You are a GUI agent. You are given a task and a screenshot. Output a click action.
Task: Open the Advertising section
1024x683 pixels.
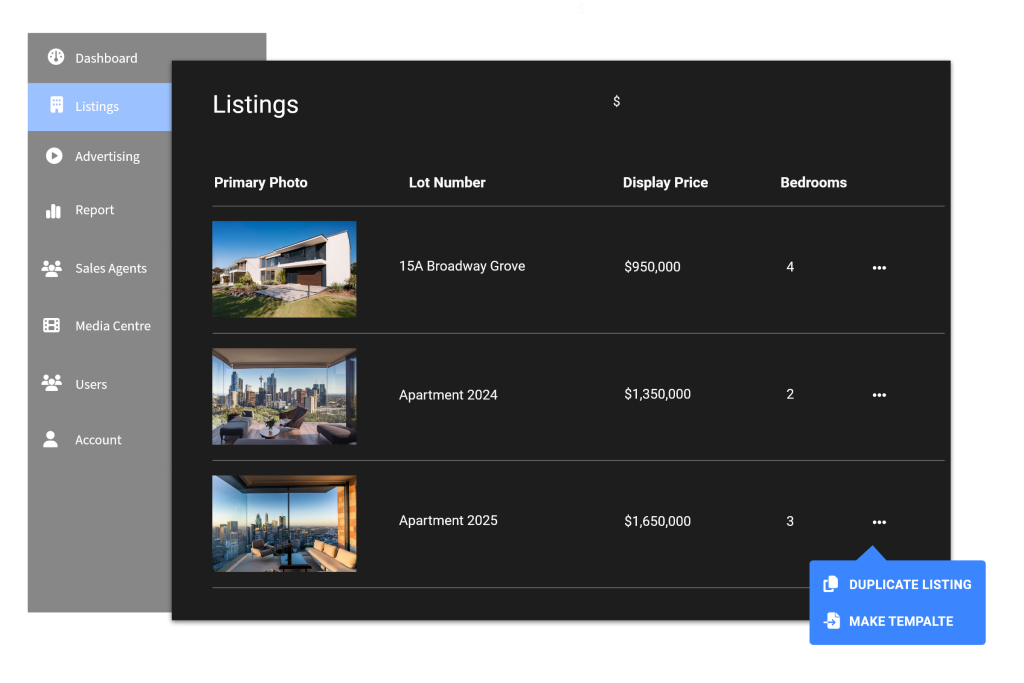[107, 157]
